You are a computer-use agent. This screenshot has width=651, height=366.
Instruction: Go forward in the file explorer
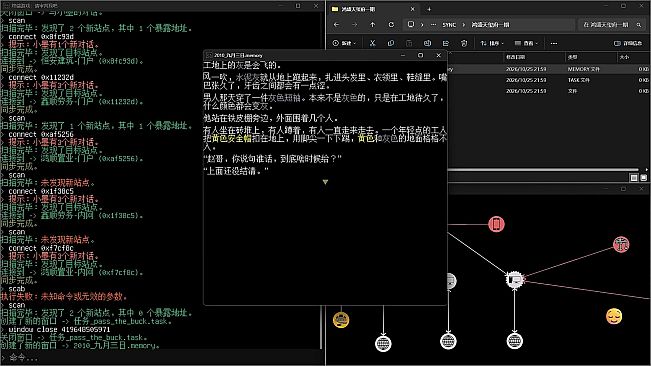[354, 24]
